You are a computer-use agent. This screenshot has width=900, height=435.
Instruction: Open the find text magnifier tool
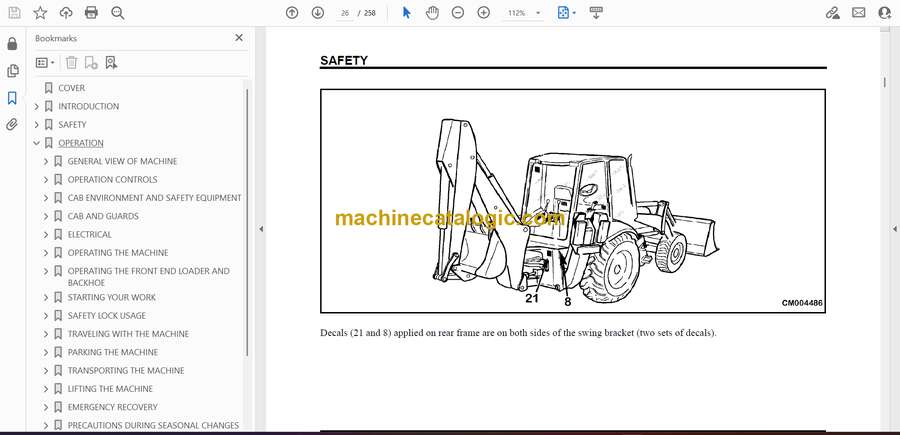[118, 13]
